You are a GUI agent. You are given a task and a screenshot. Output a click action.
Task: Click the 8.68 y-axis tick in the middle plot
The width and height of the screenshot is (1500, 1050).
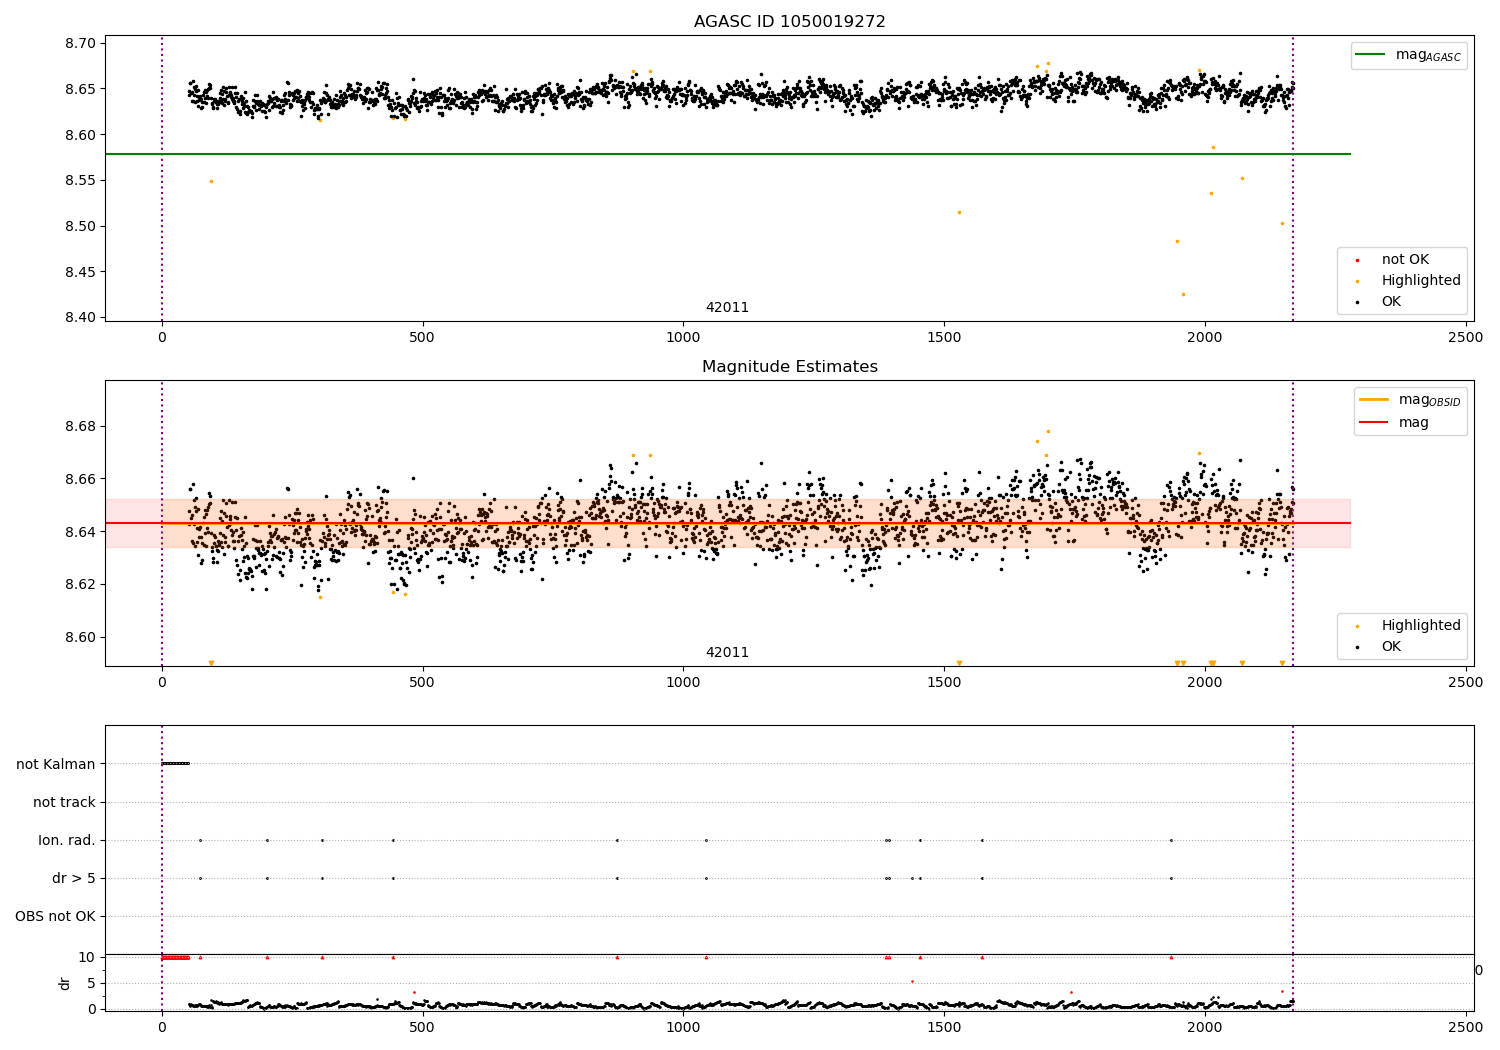coord(82,426)
